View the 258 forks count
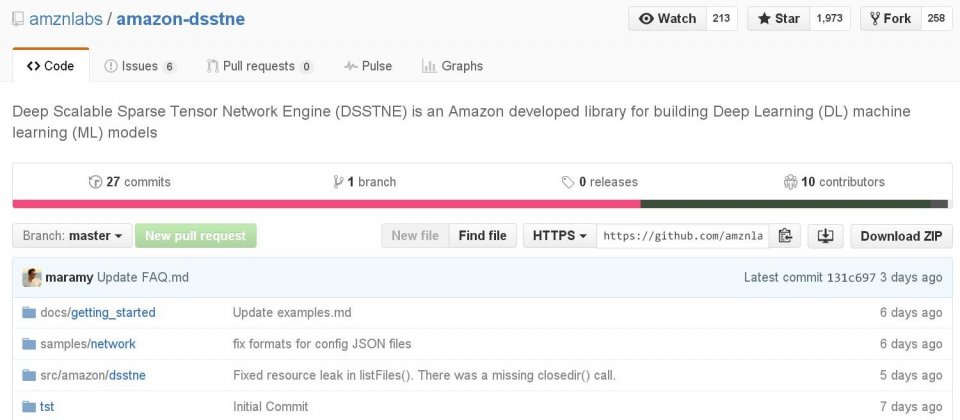 (x=936, y=18)
